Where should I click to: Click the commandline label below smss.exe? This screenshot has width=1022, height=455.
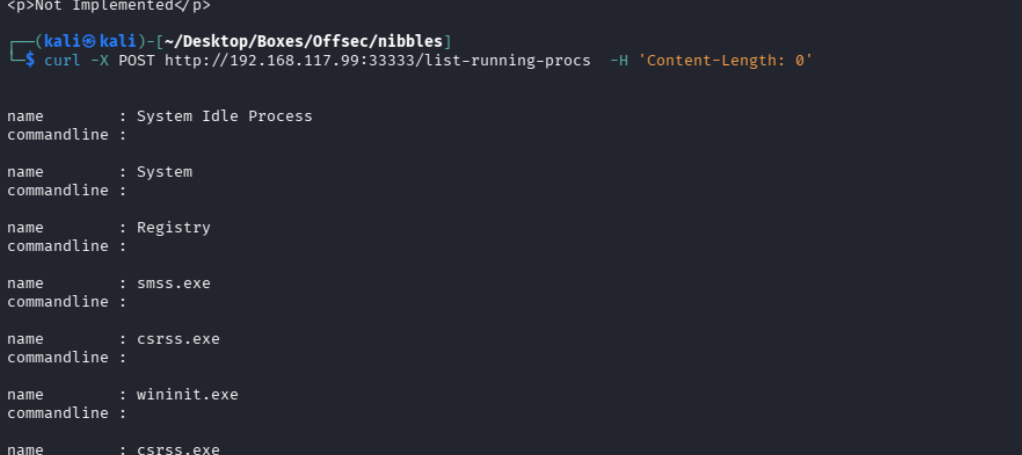tap(57, 302)
